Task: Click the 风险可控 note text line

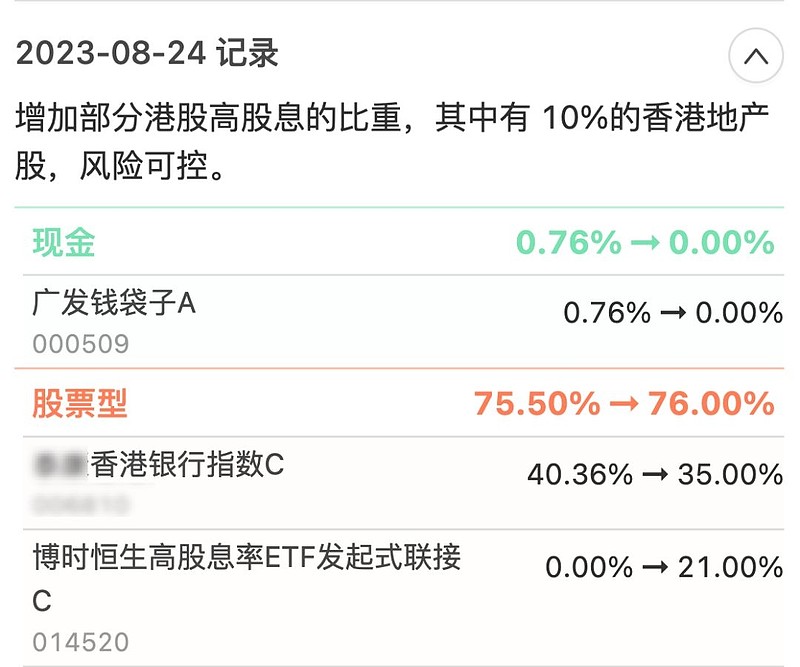Action: pyautogui.click(x=120, y=166)
